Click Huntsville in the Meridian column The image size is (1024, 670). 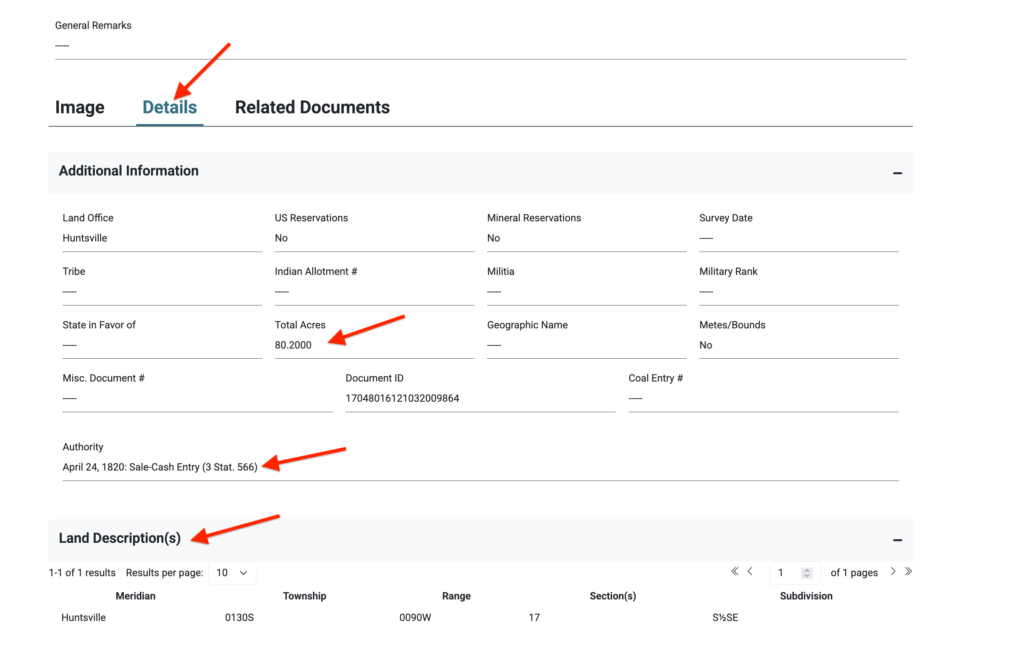click(84, 618)
